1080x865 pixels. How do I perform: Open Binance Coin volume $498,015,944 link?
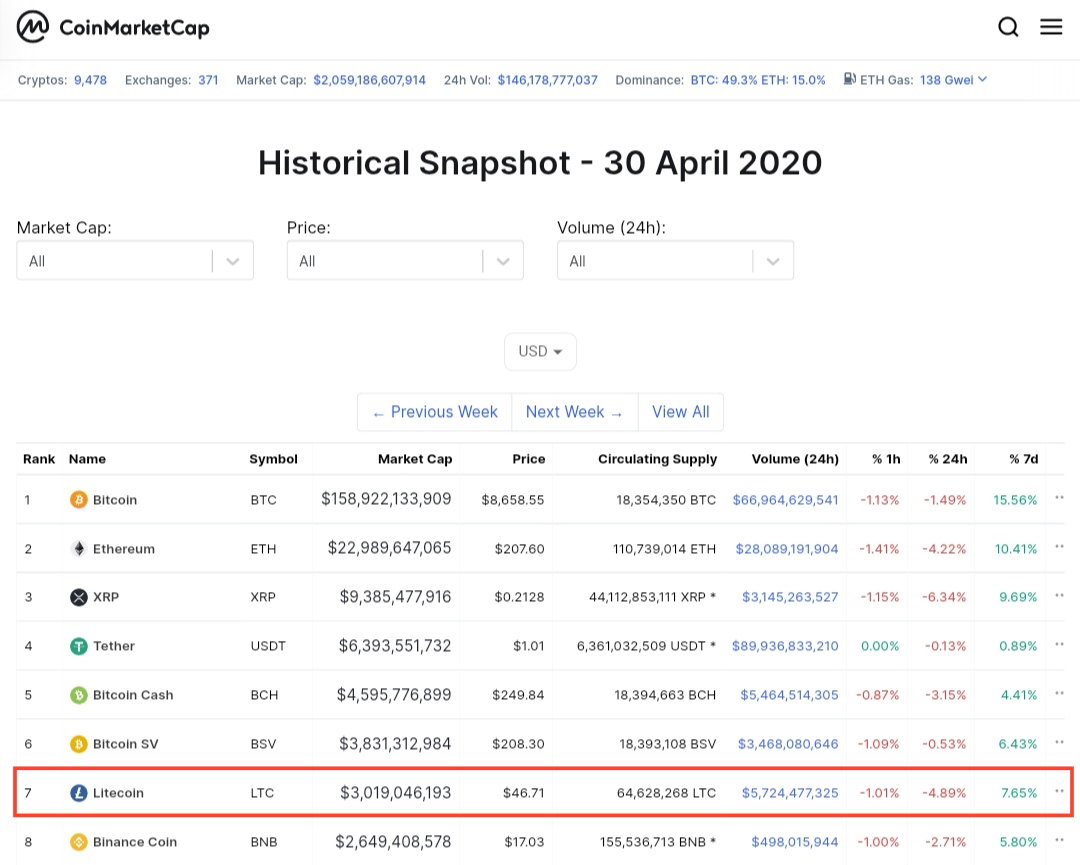795,842
